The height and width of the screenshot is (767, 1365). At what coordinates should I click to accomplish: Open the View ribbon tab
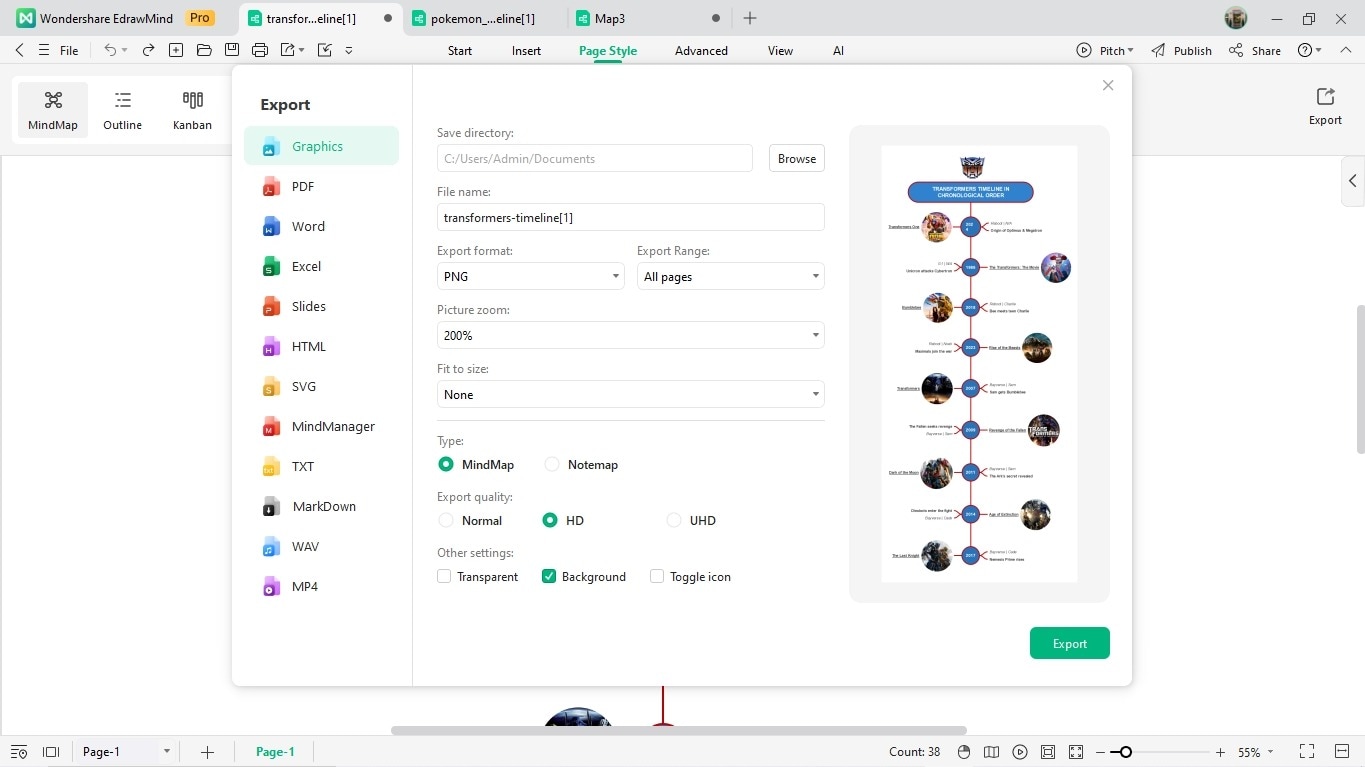point(780,50)
